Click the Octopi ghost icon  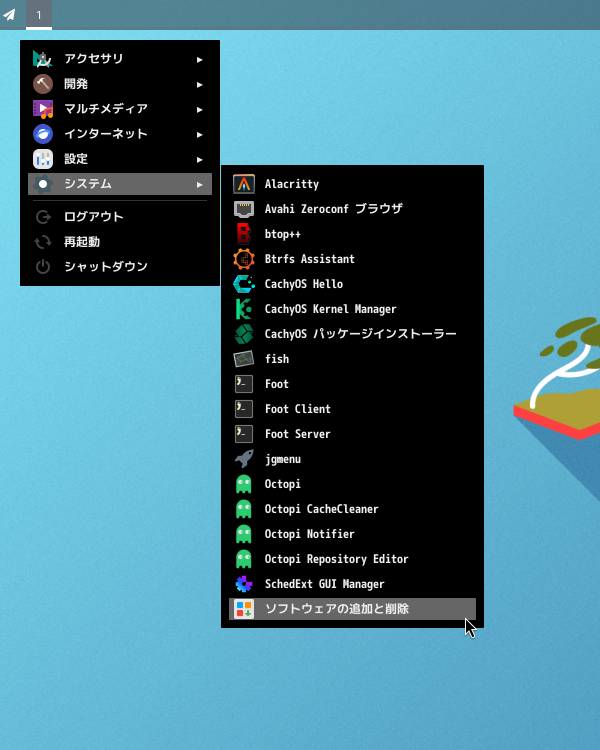point(244,484)
